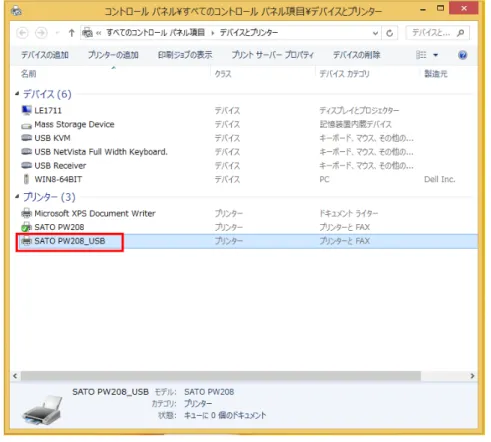Viewport: 491px width, 442px height.
Task: Go up one folder level arrow
Action: (71, 33)
